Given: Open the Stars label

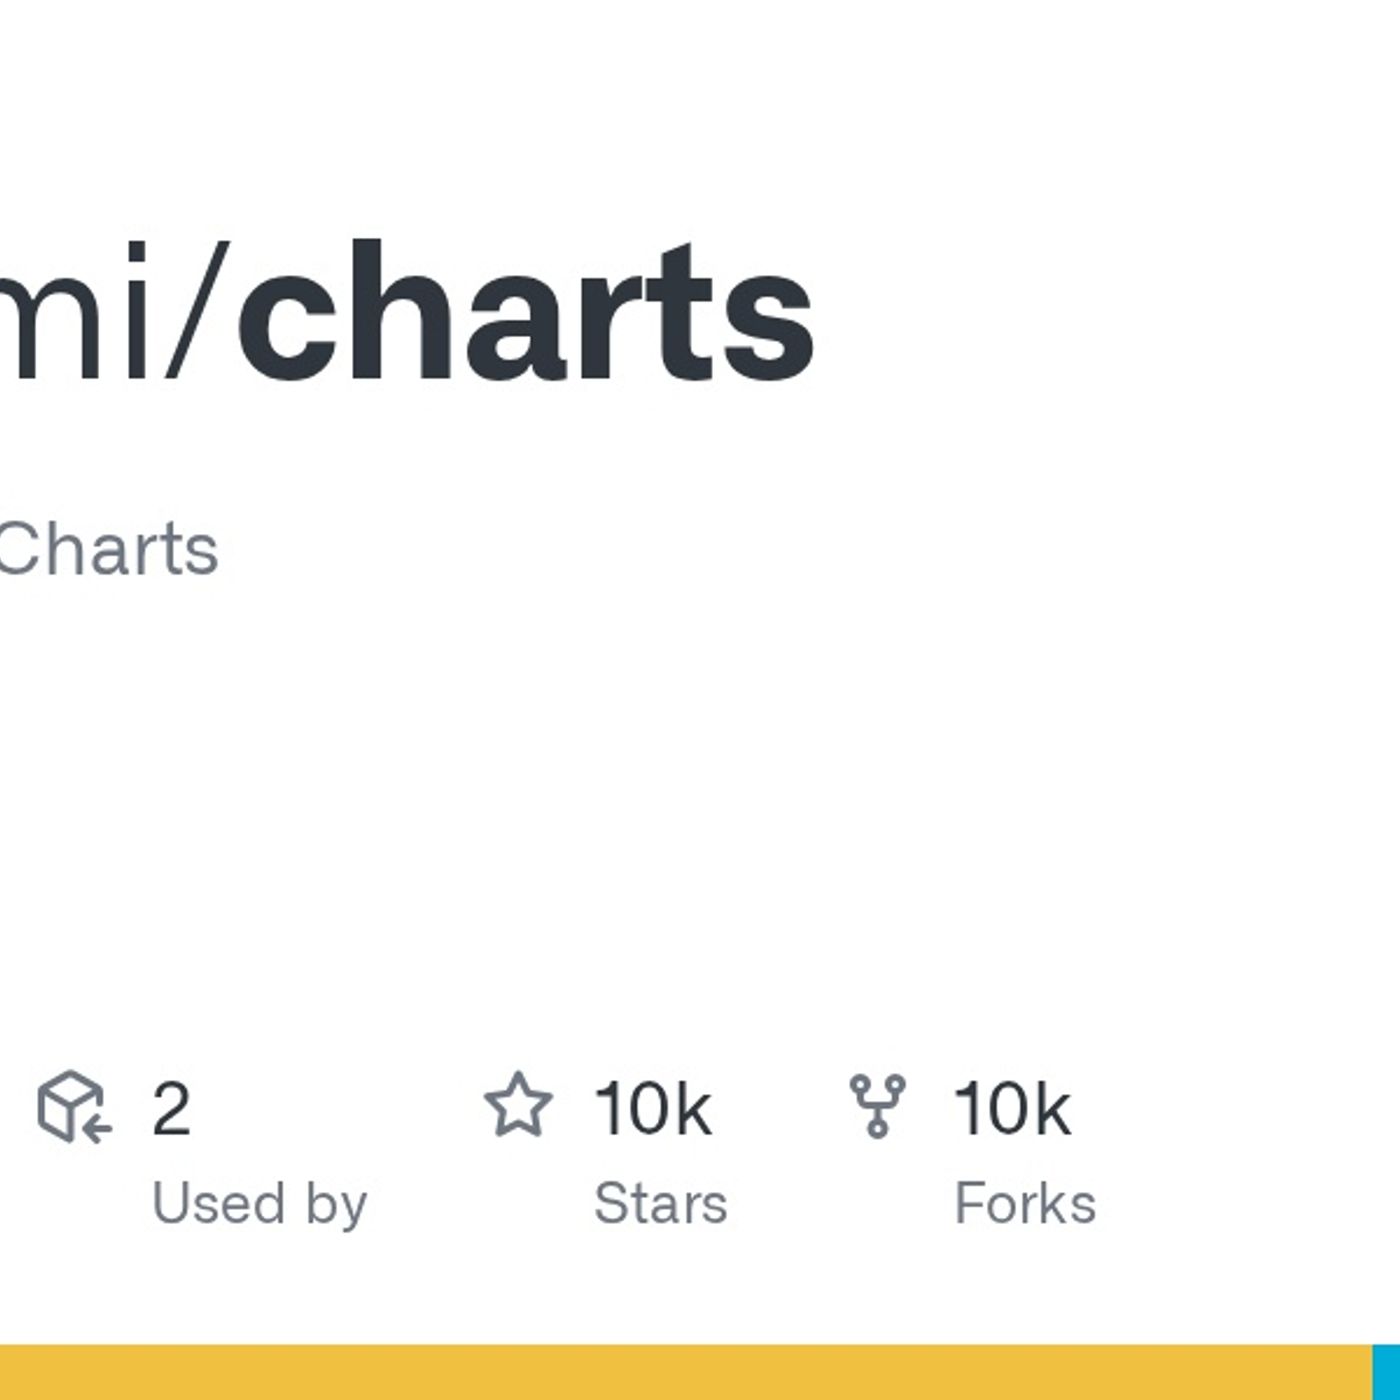Looking at the screenshot, I should click(x=660, y=1203).
